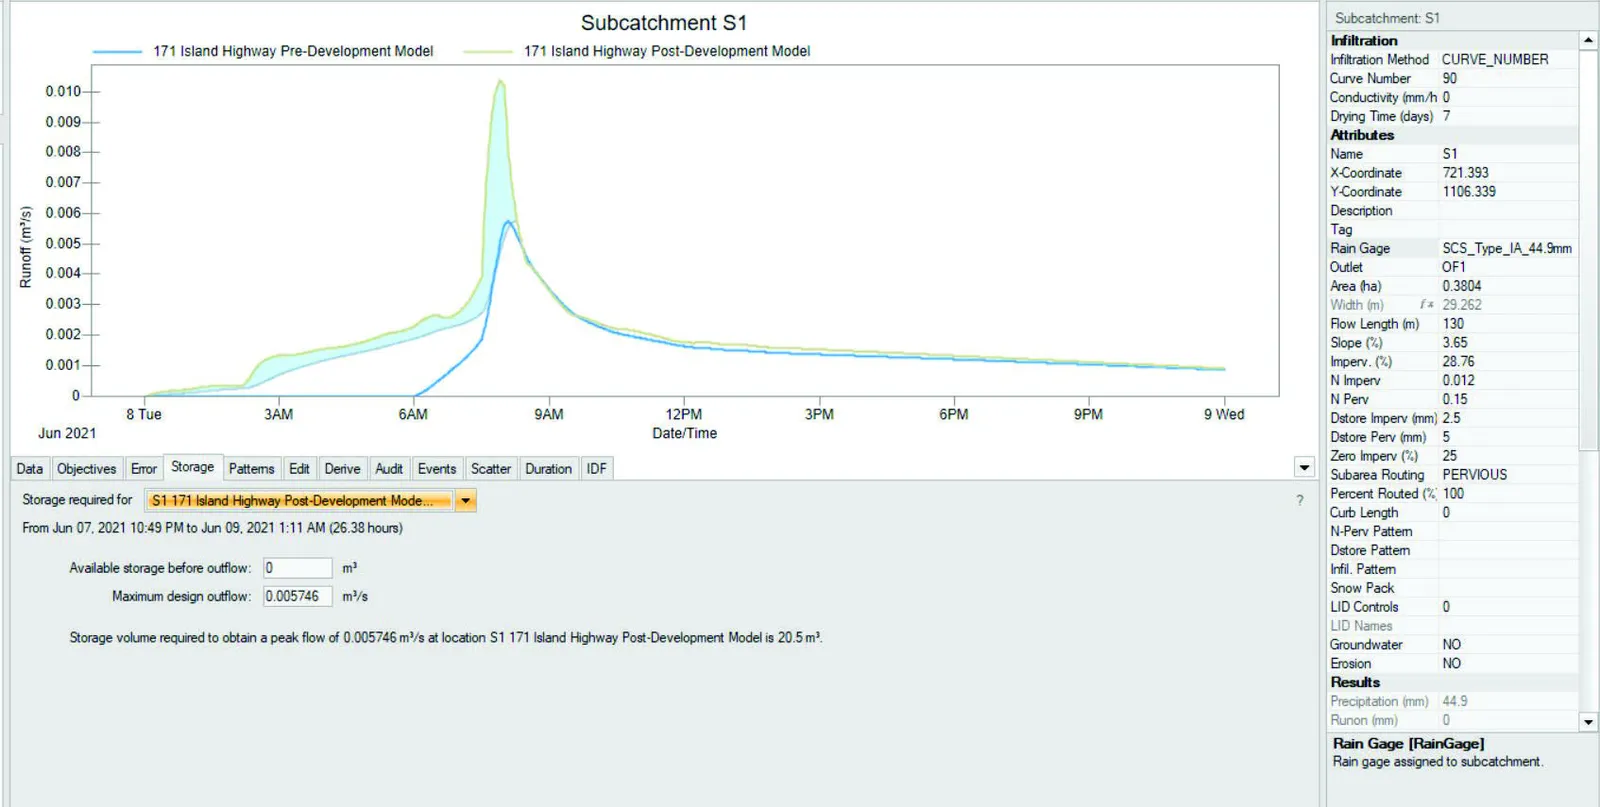Click the N Perv value 0.15

[x=1455, y=400]
